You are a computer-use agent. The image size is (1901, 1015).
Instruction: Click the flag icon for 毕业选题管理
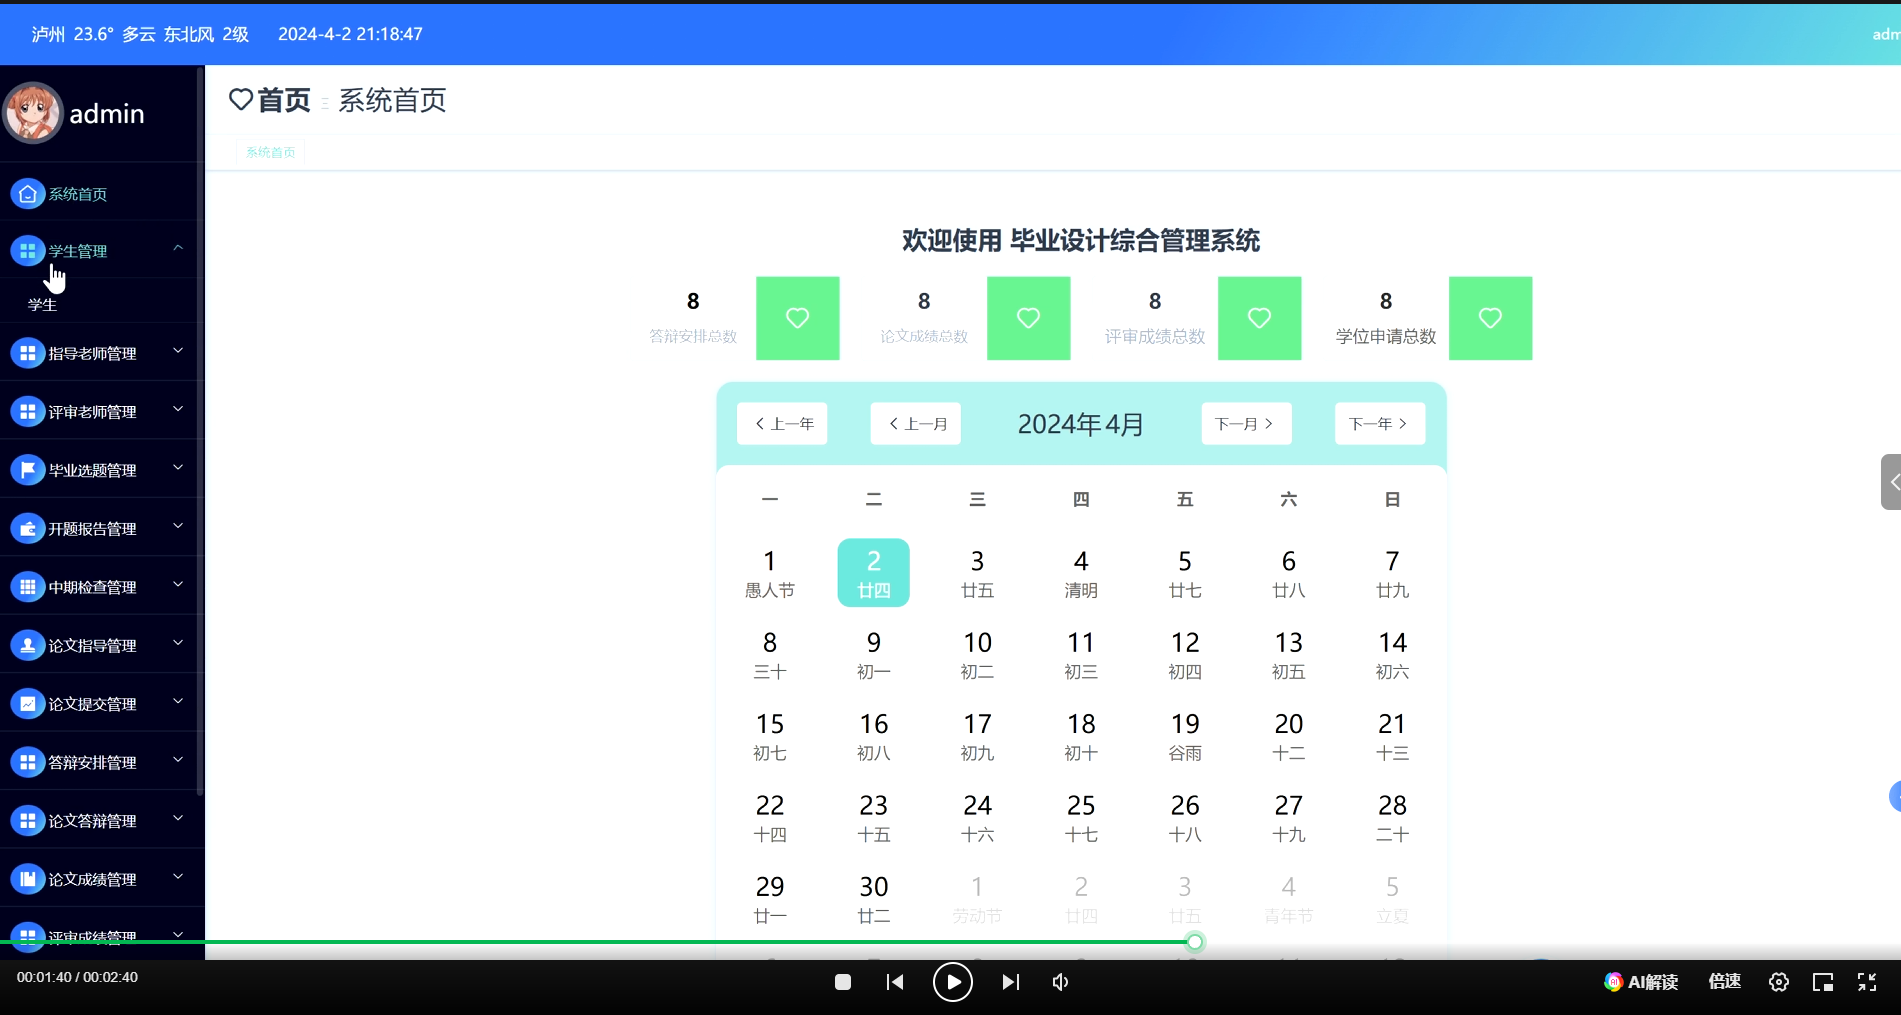point(28,470)
